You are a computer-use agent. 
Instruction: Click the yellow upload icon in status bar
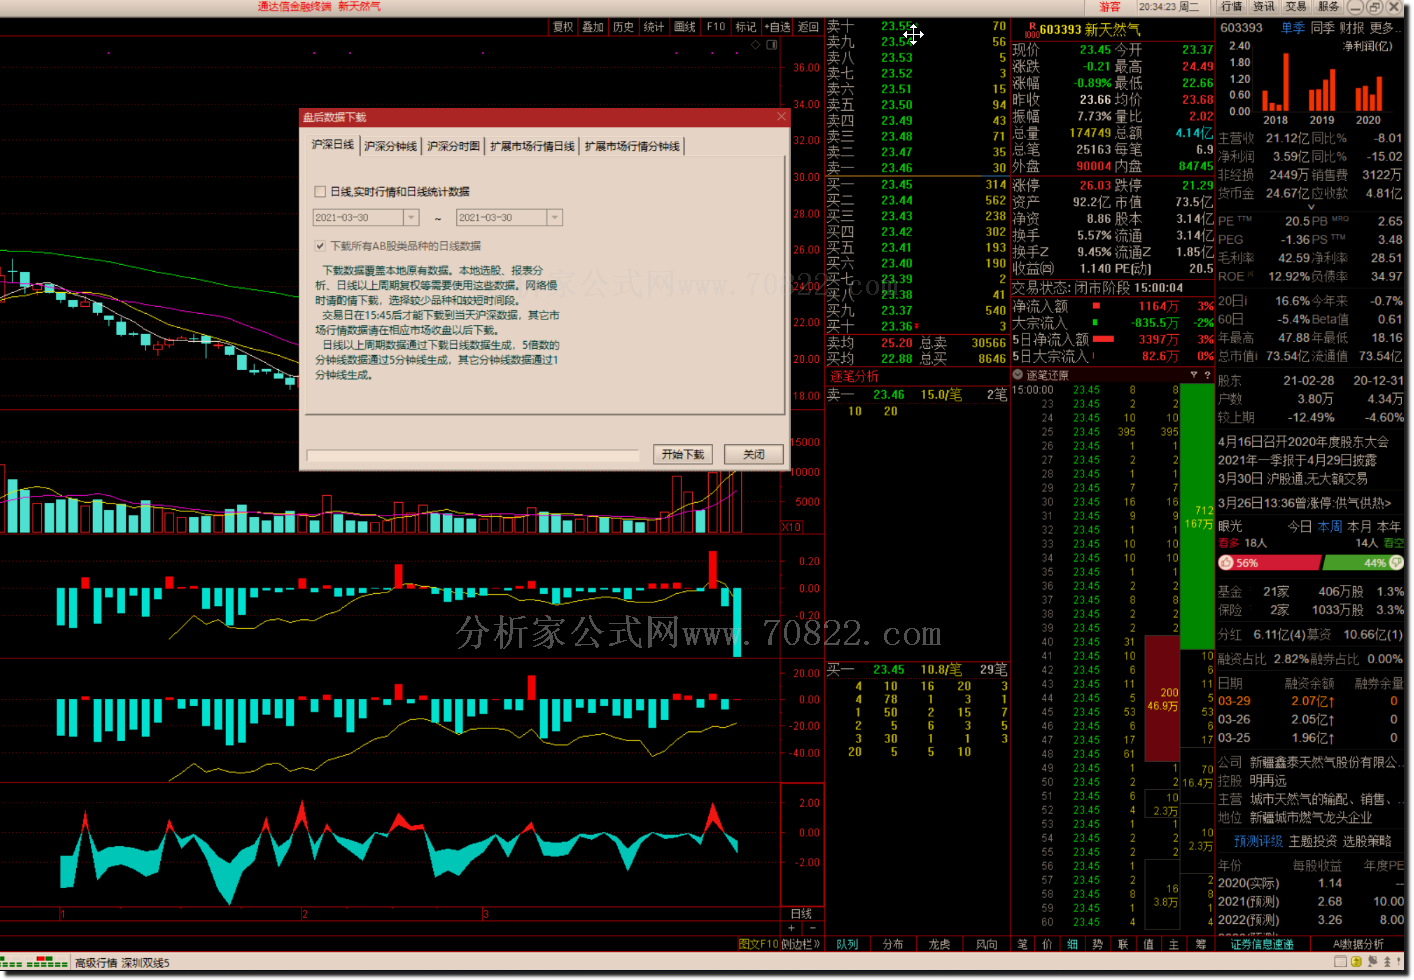point(1356,962)
